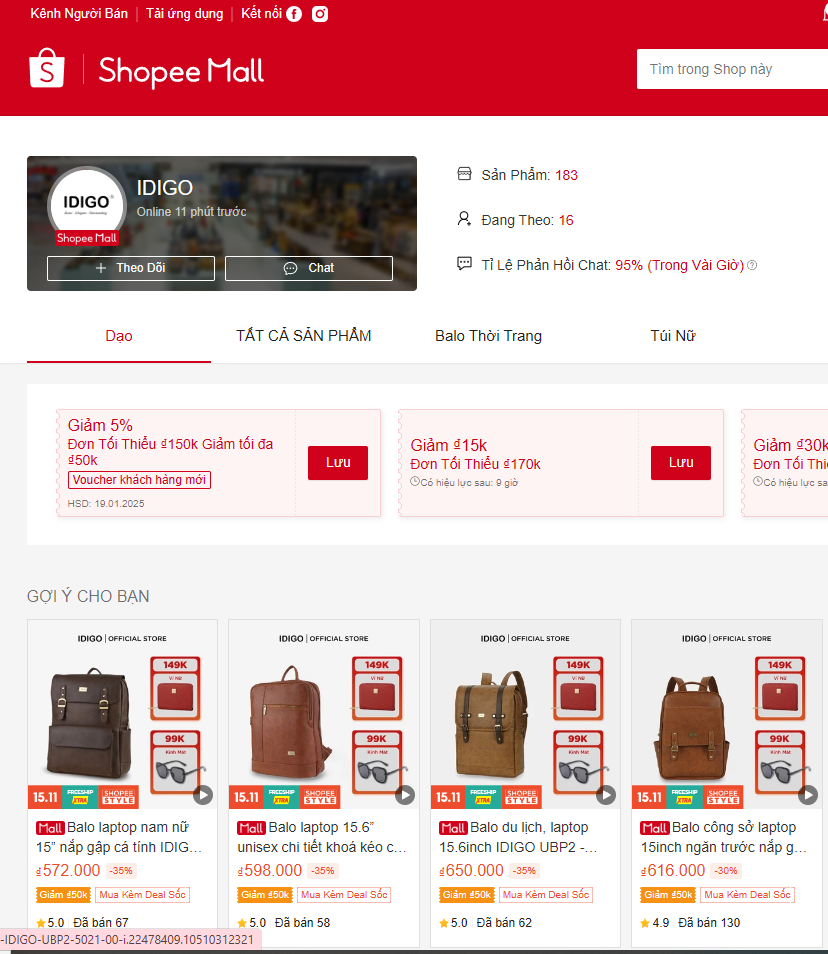Click the Shopee shopping bag logo
The height and width of the screenshot is (954, 828).
pos(47,68)
